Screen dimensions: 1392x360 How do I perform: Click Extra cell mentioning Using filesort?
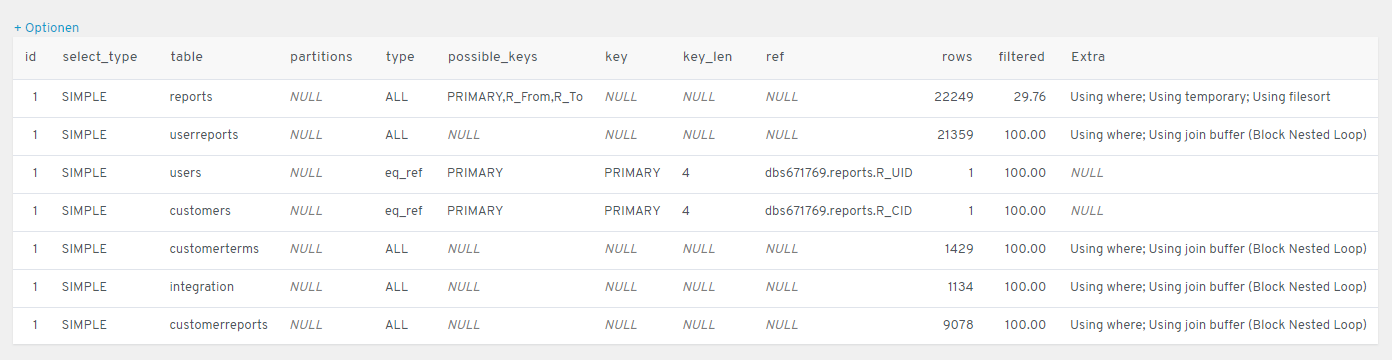tap(1200, 97)
